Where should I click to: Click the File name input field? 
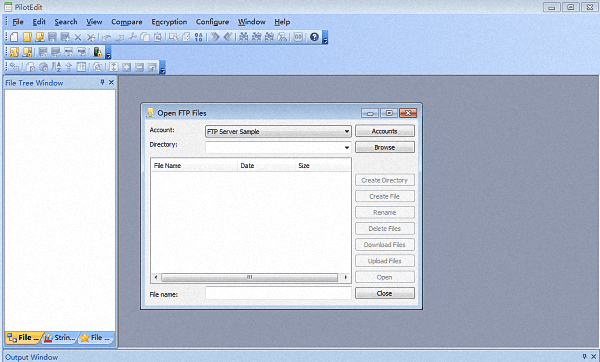[278, 294]
